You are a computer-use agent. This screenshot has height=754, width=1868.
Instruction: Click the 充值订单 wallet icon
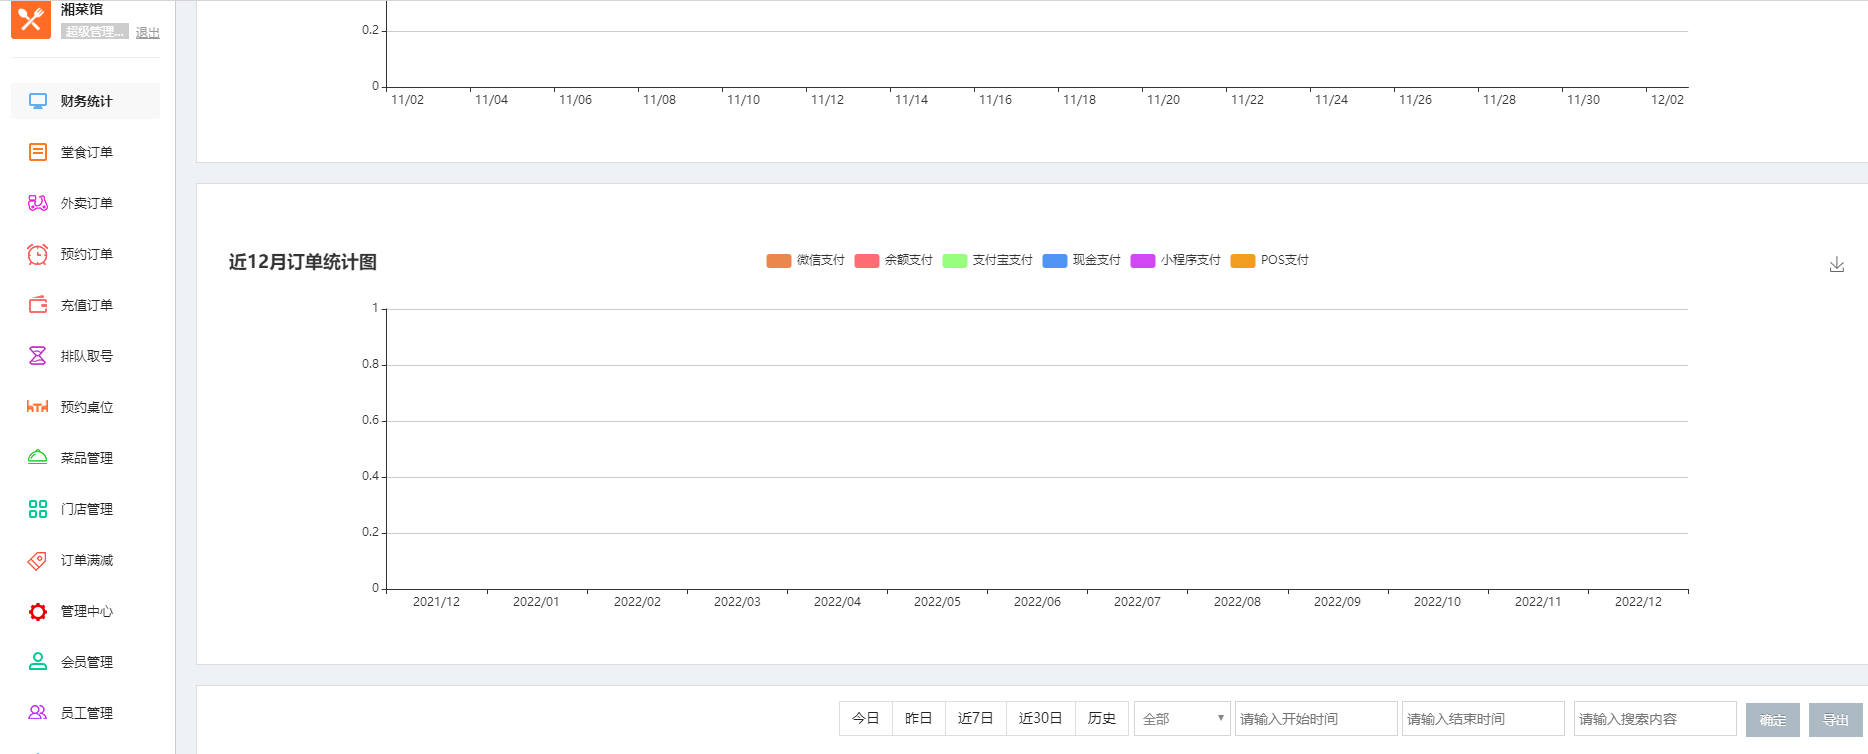(x=38, y=305)
